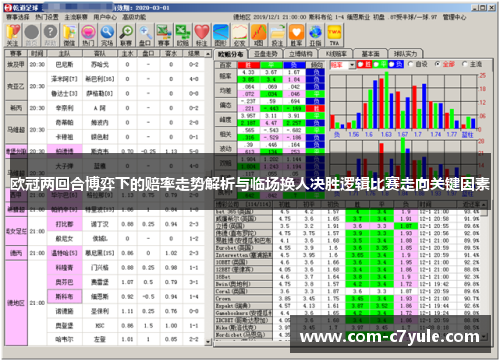The height and width of the screenshot is (362, 500).
Task: Open the 高级功能 menu
Action: [134, 17]
